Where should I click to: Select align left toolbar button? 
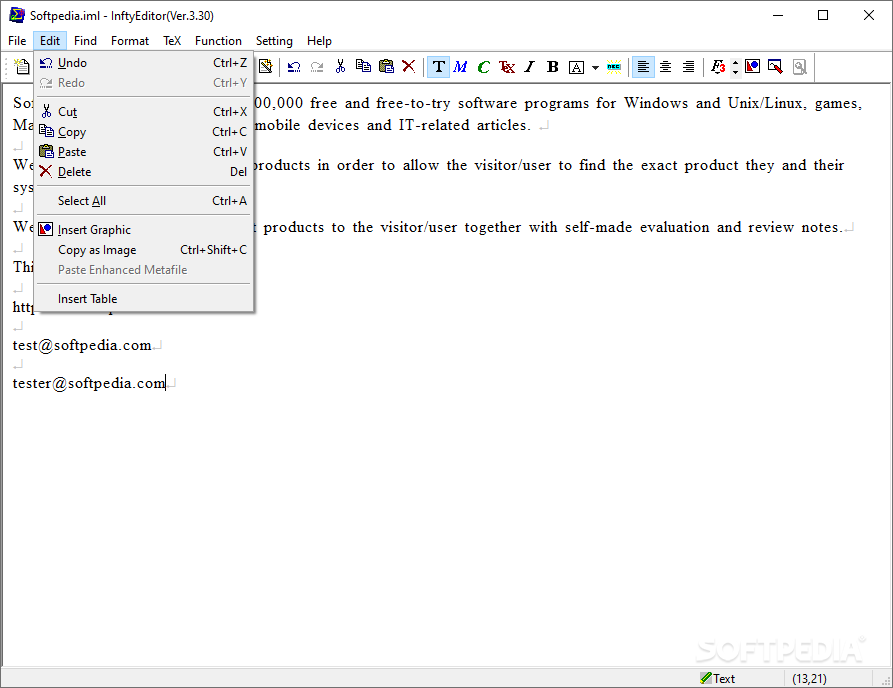pos(643,67)
